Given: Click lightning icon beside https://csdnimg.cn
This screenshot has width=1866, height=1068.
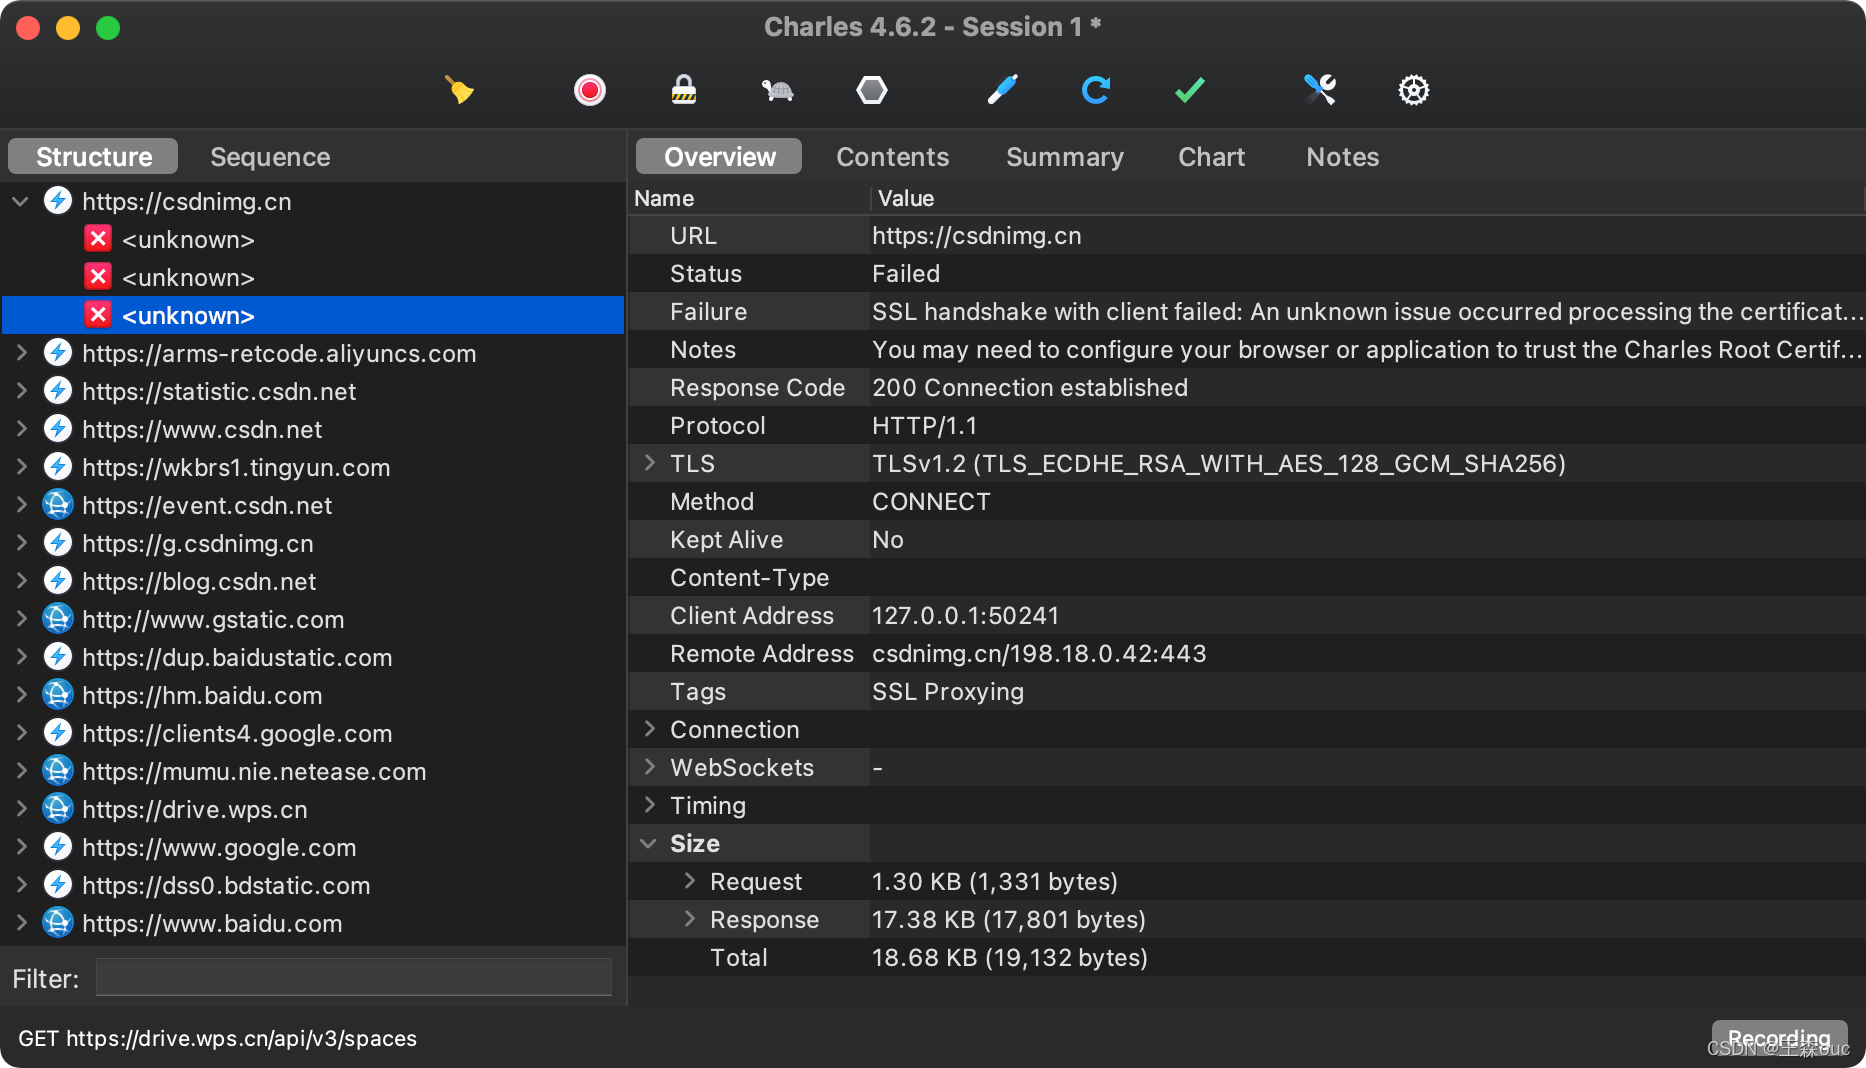Looking at the screenshot, I should pos(58,201).
